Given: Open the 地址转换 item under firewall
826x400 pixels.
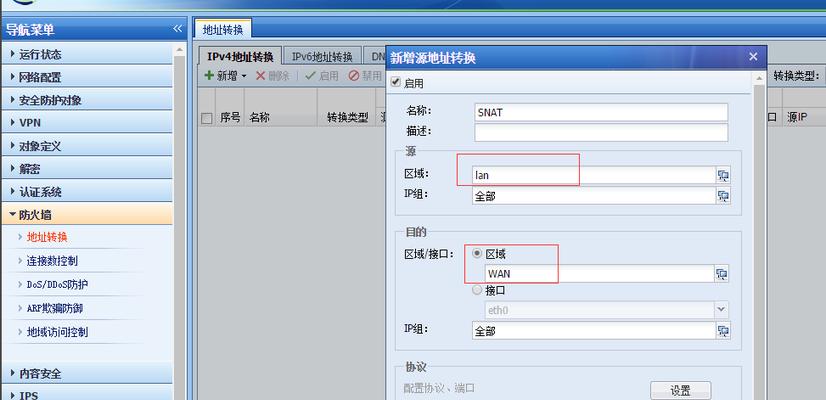Looking at the screenshot, I should pyautogui.click(x=47, y=237).
